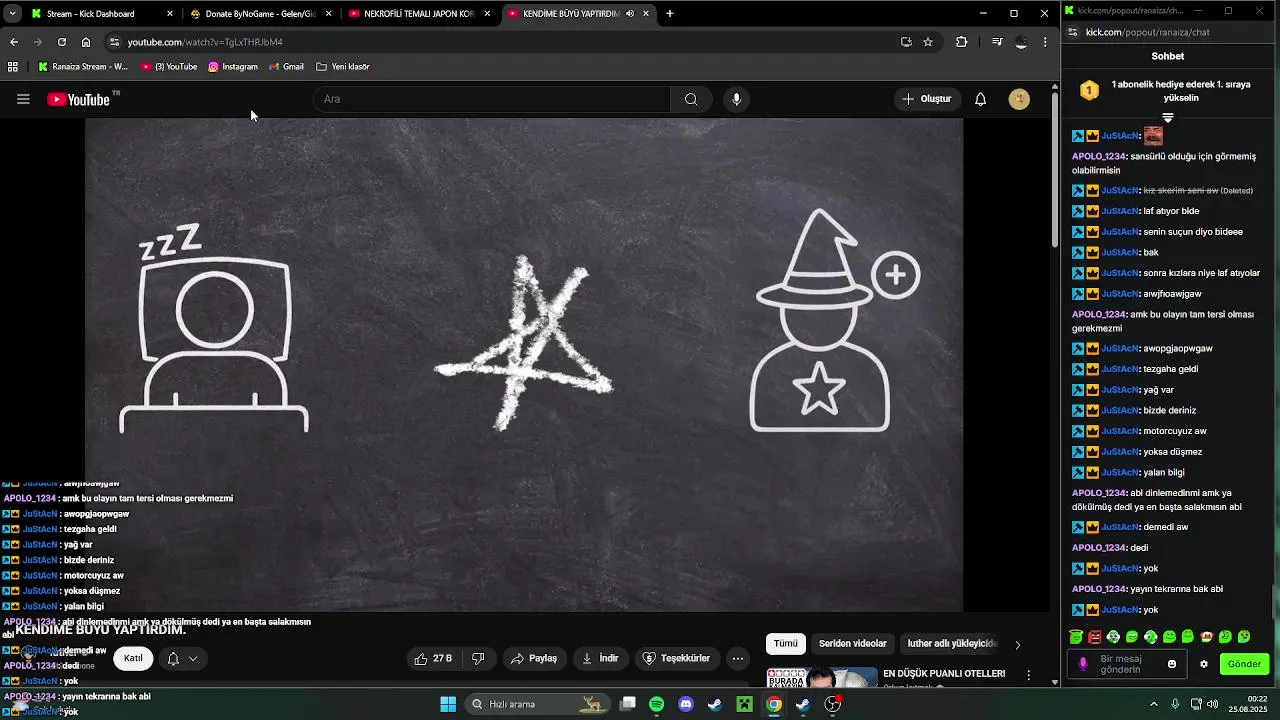This screenshot has height=720, width=1280.
Task: Open Discord from the taskbar
Action: [x=686, y=704]
